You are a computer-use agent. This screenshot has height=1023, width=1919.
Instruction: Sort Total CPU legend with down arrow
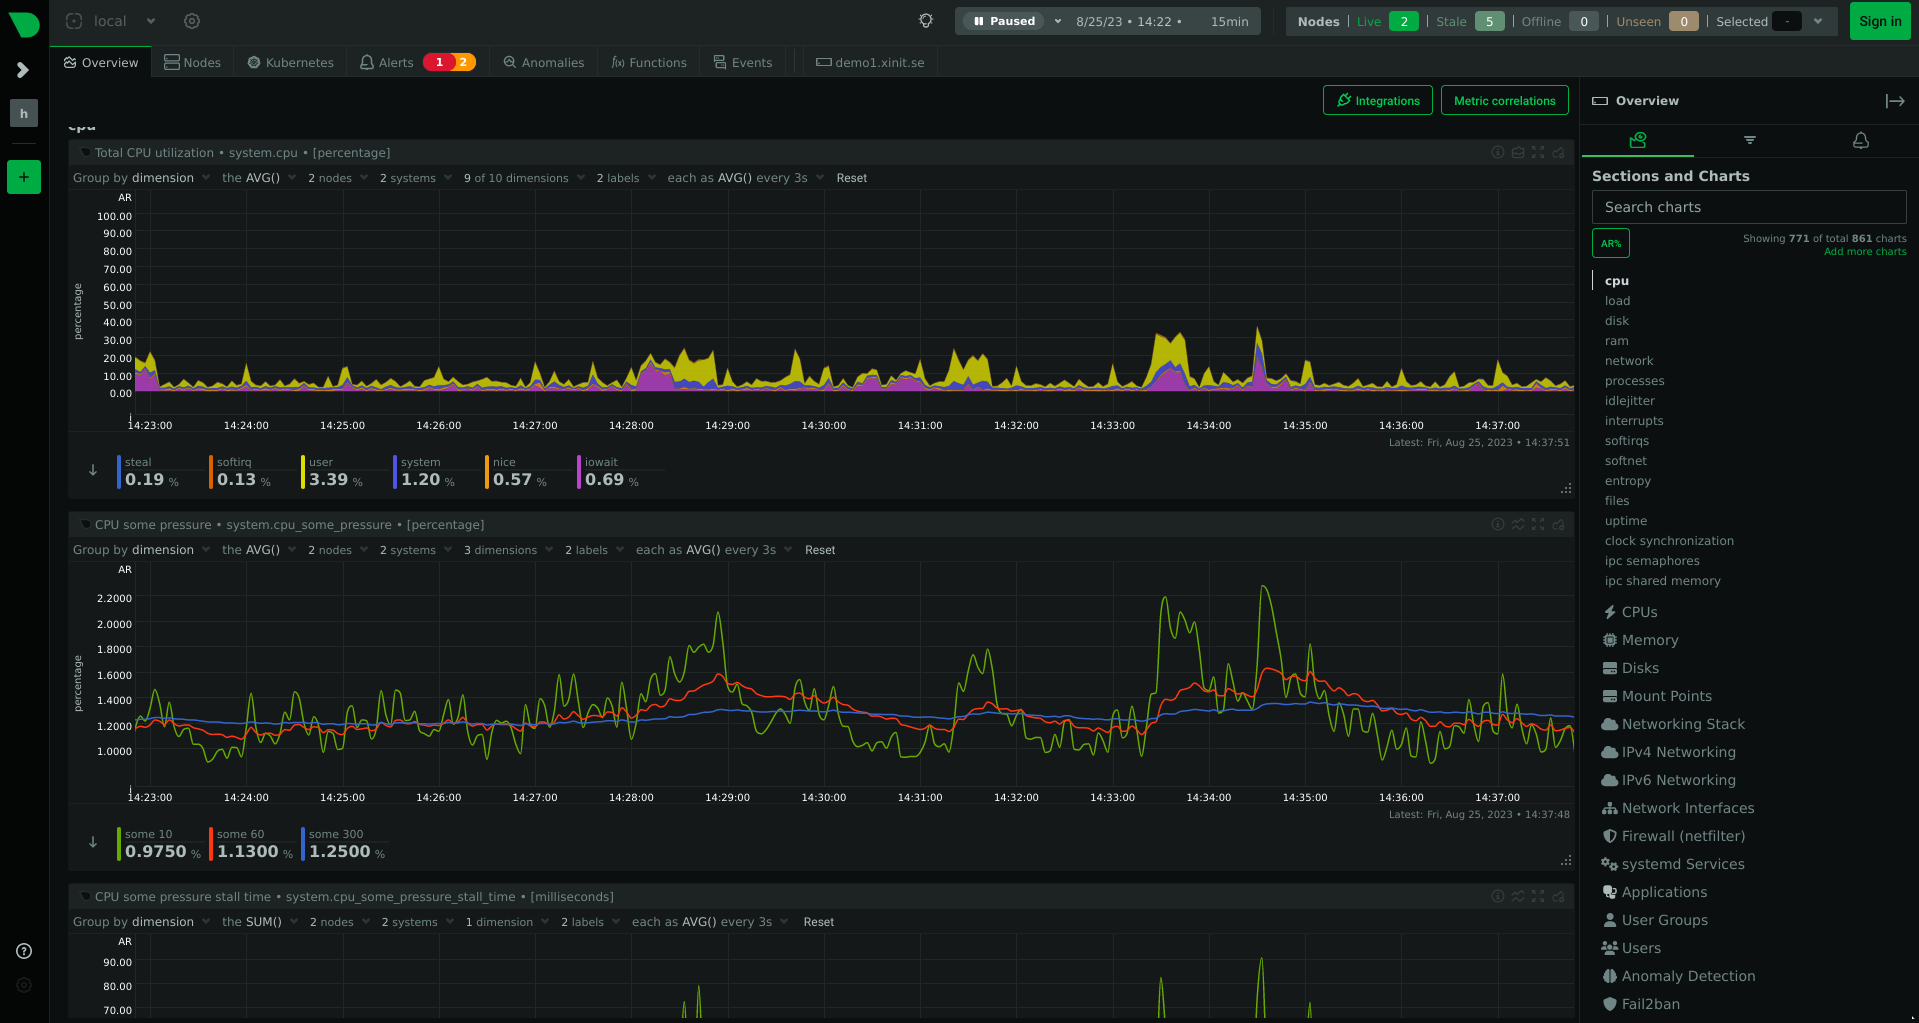[93, 470]
